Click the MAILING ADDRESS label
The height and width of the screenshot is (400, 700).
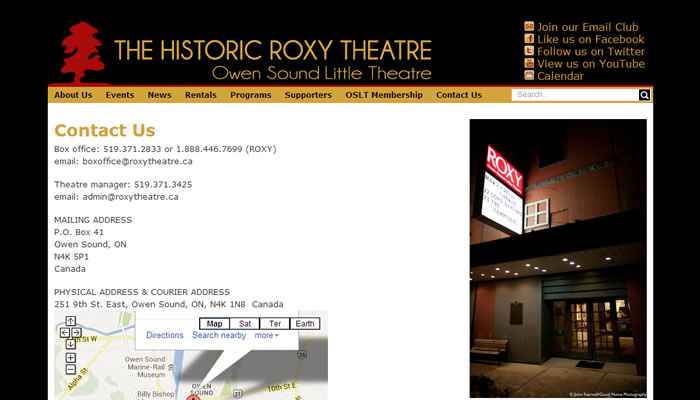tap(93, 220)
